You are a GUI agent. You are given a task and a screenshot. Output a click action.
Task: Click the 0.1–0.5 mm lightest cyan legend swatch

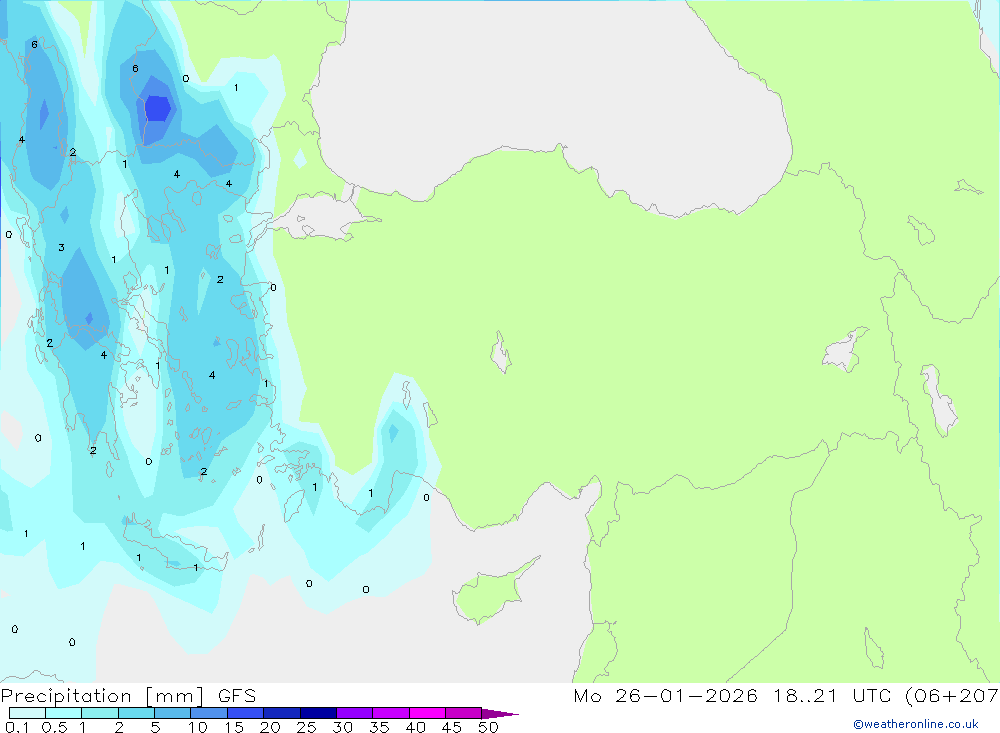(x=27, y=713)
